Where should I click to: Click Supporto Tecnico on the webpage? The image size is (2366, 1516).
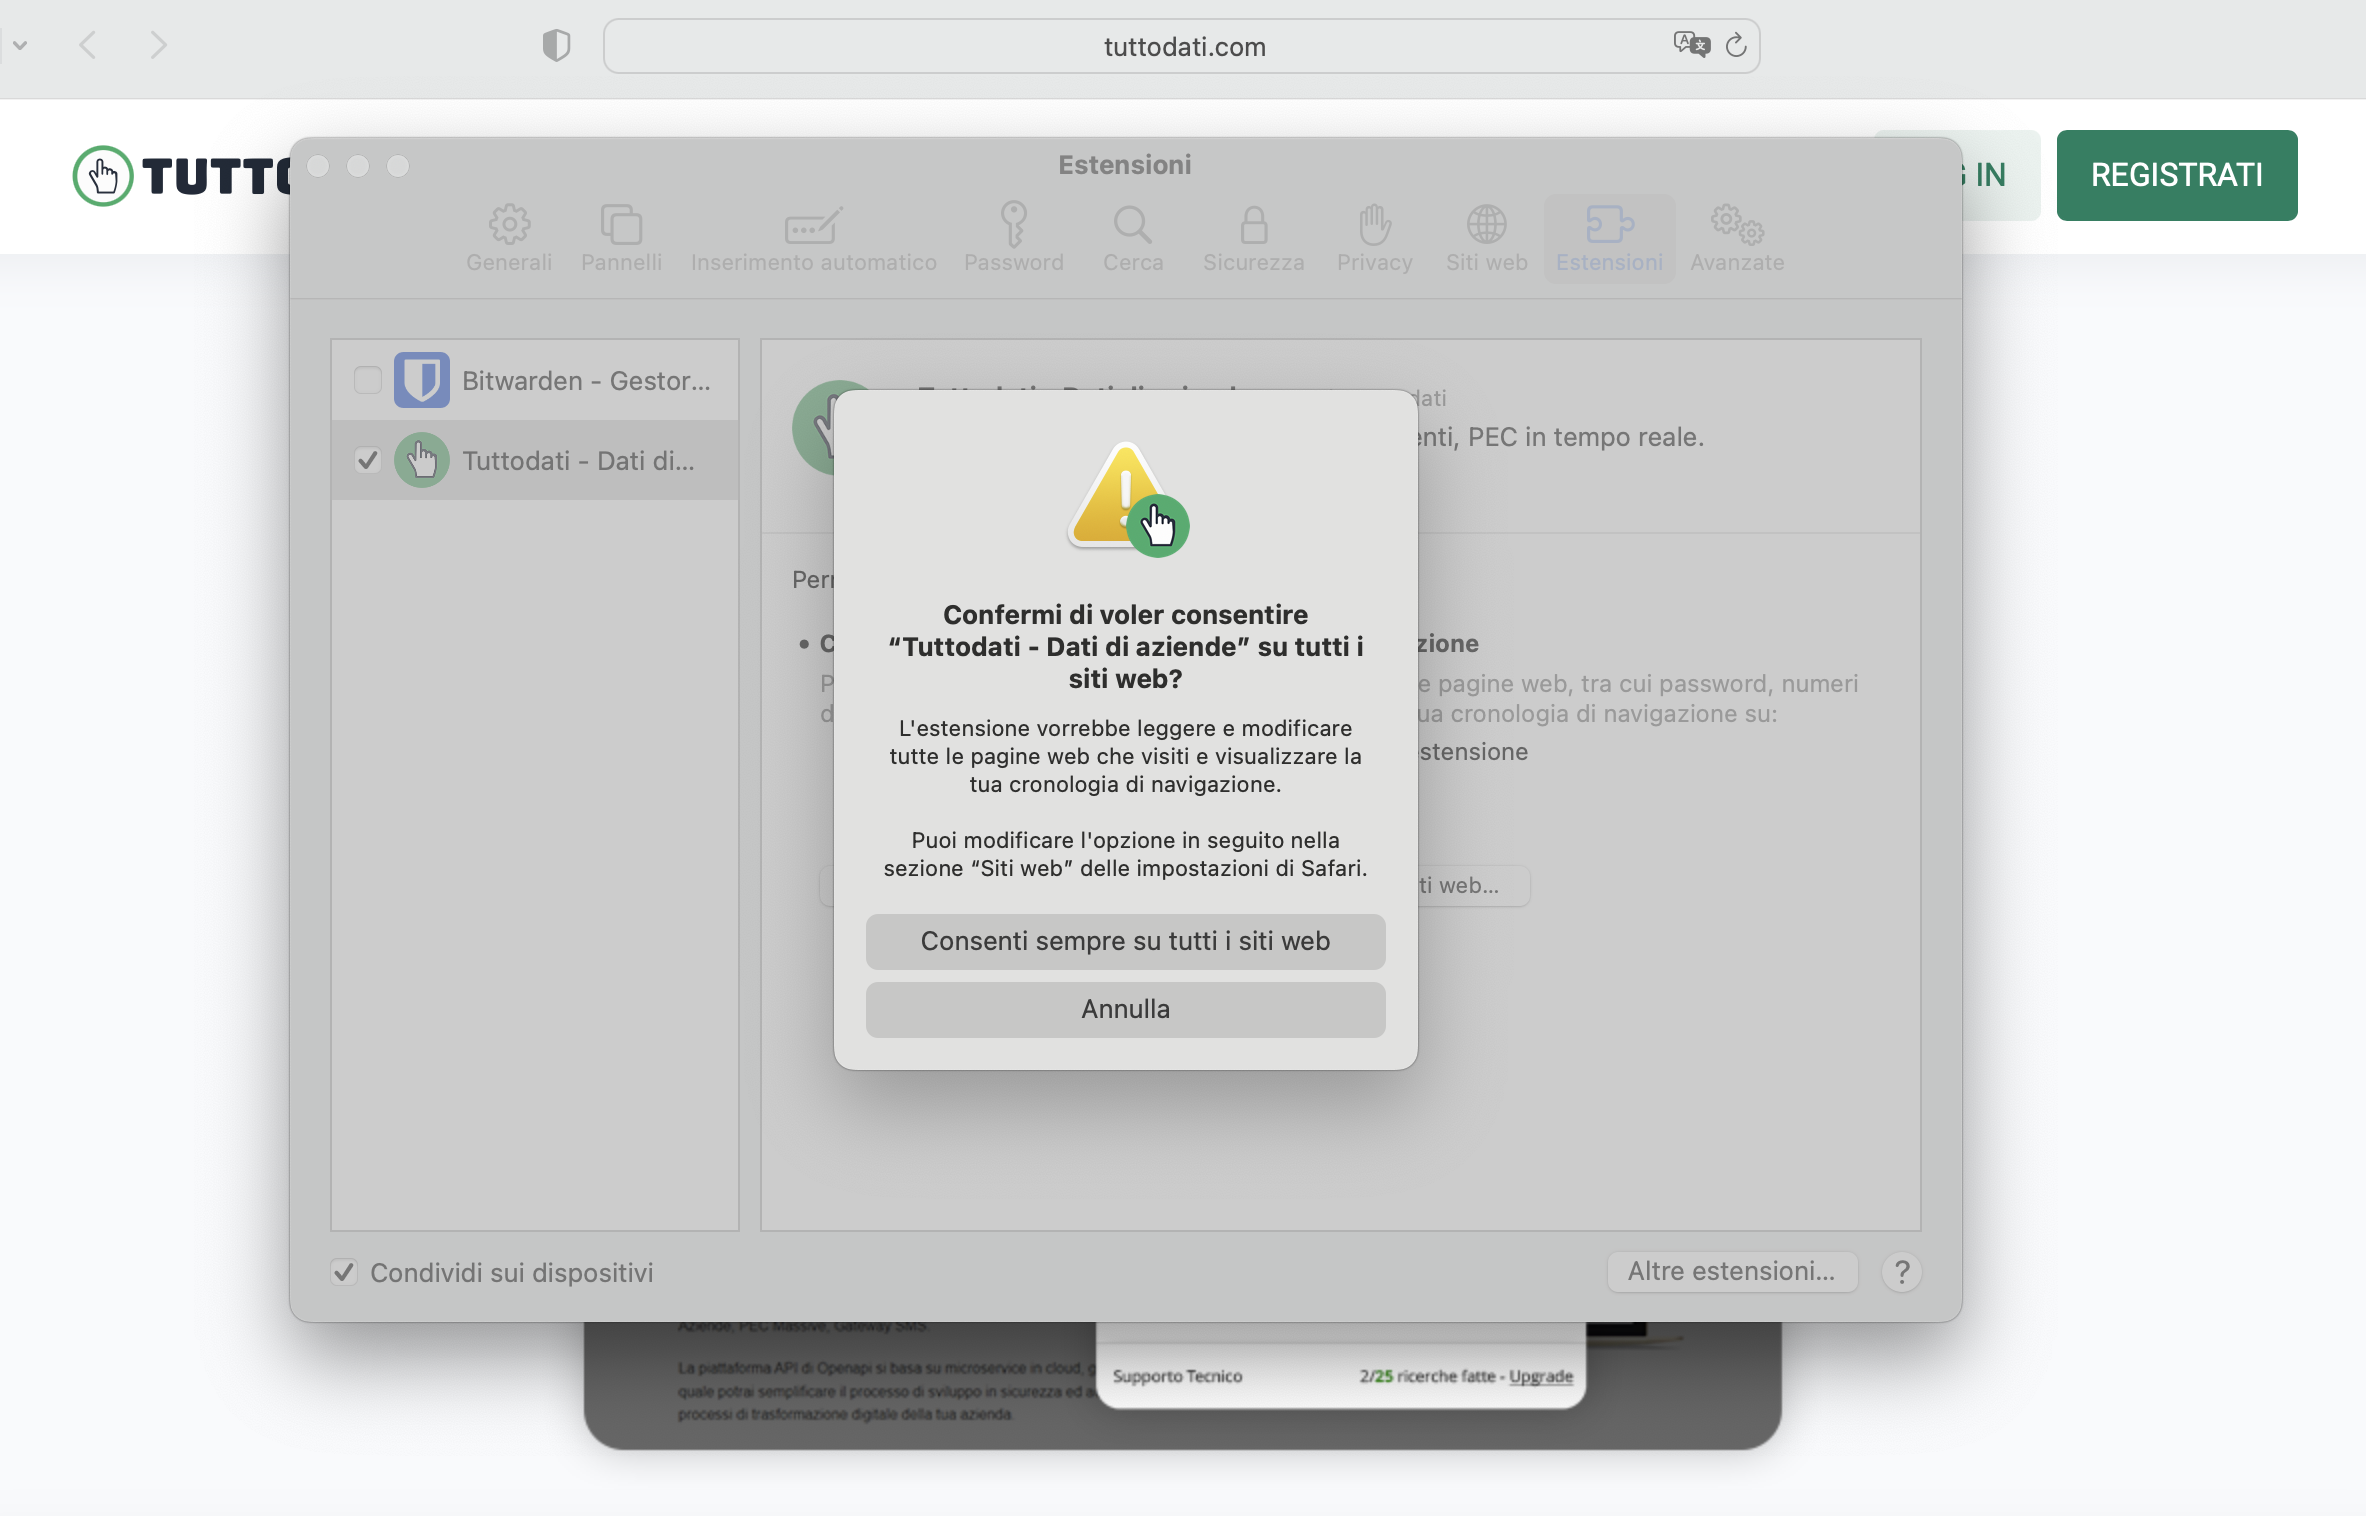coord(1177,1376)
